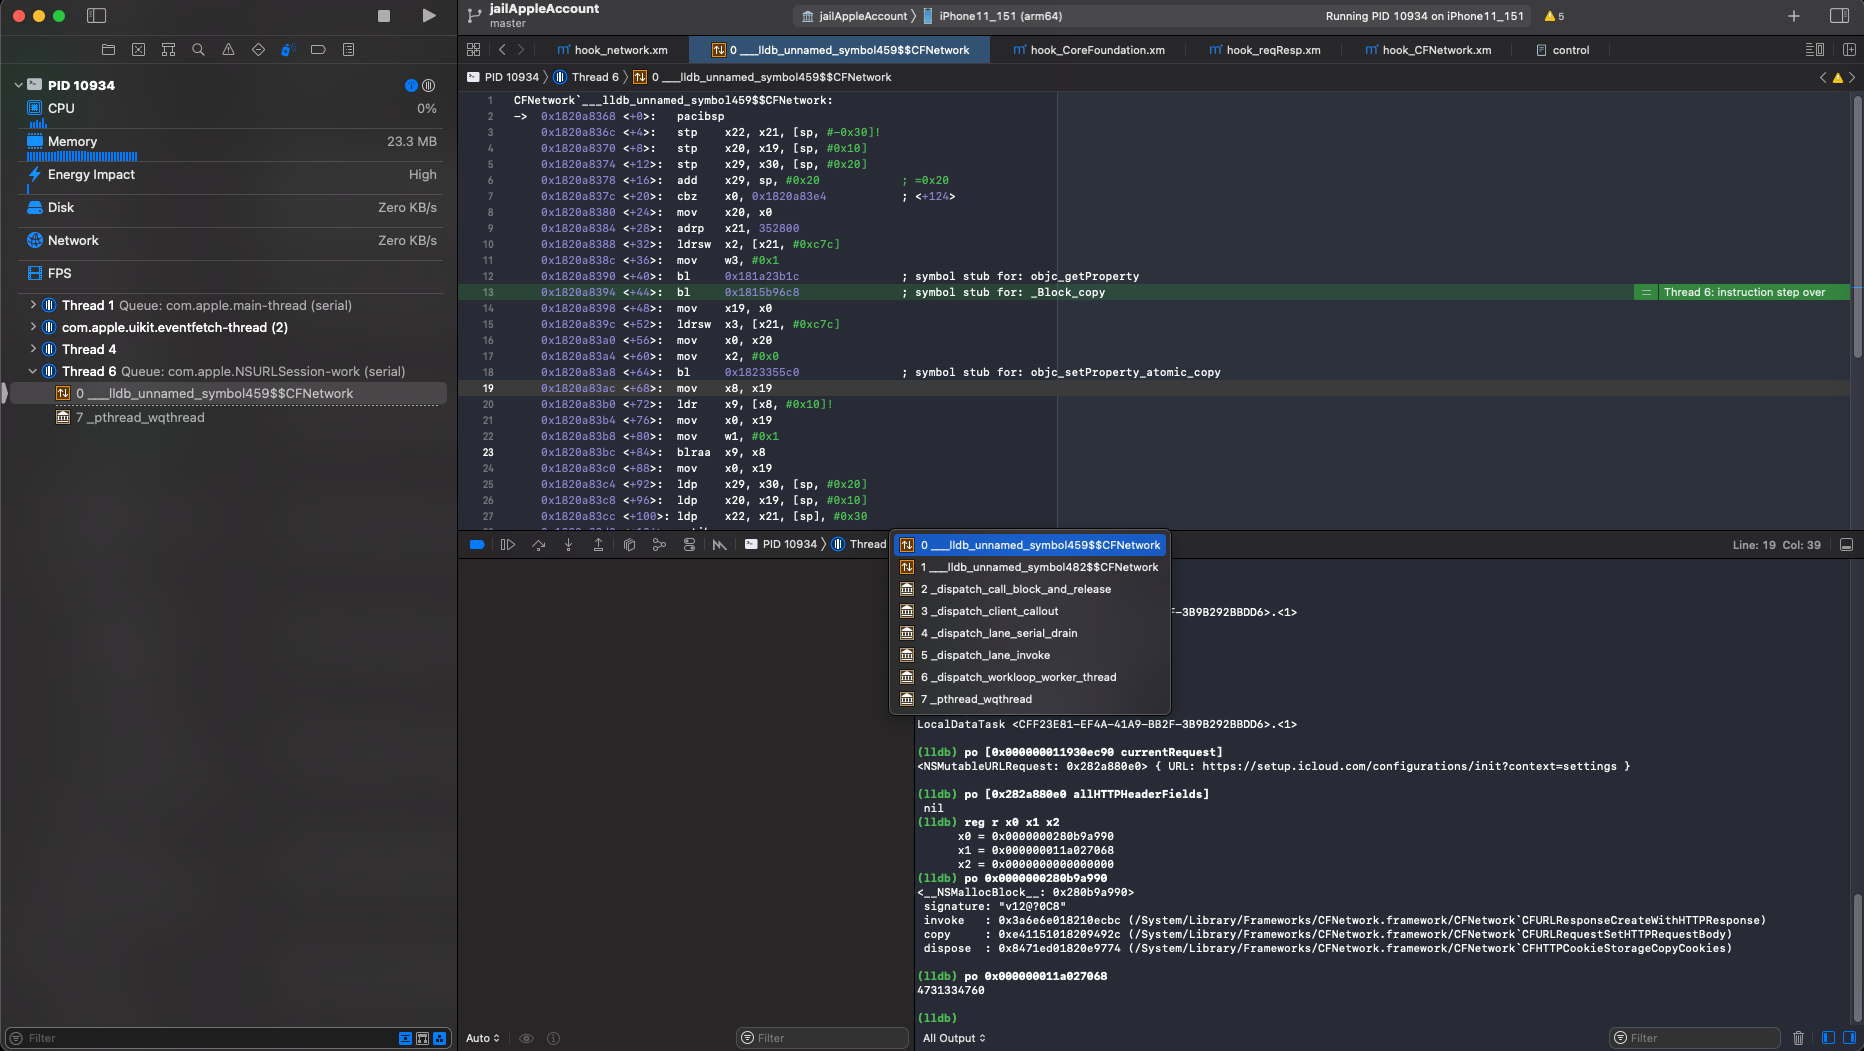Screen dimensions: 1864x1051
Task: Open the Breakpoint navigator
Action: (x=318, y=49)
